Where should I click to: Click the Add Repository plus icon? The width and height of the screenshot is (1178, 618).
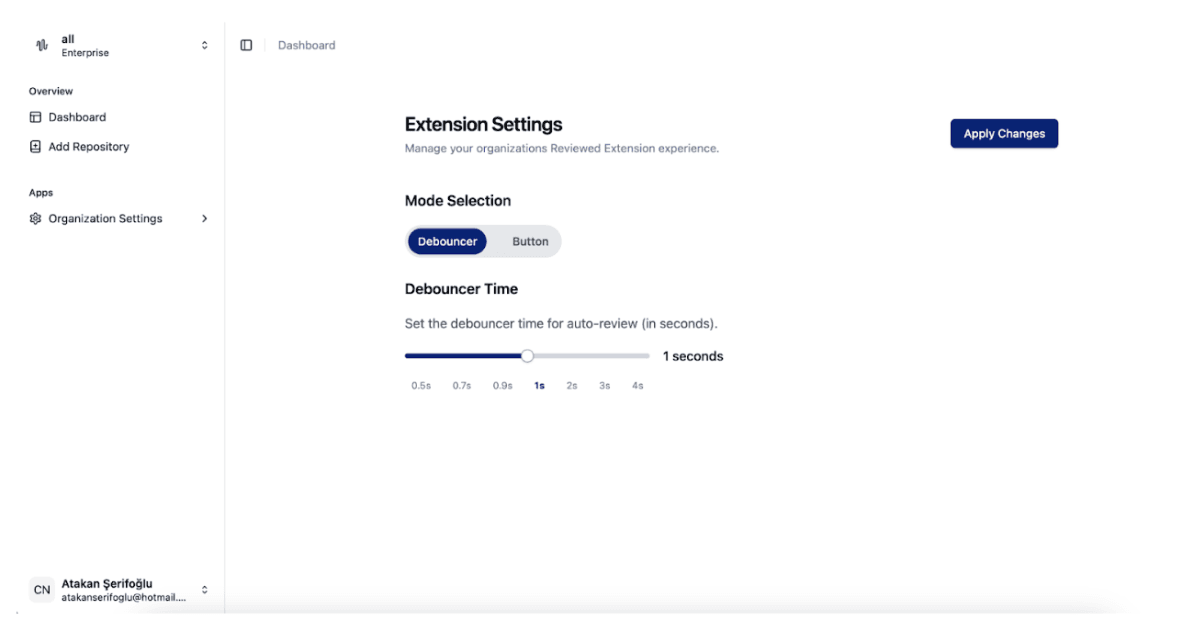click(x=35, y=146)
